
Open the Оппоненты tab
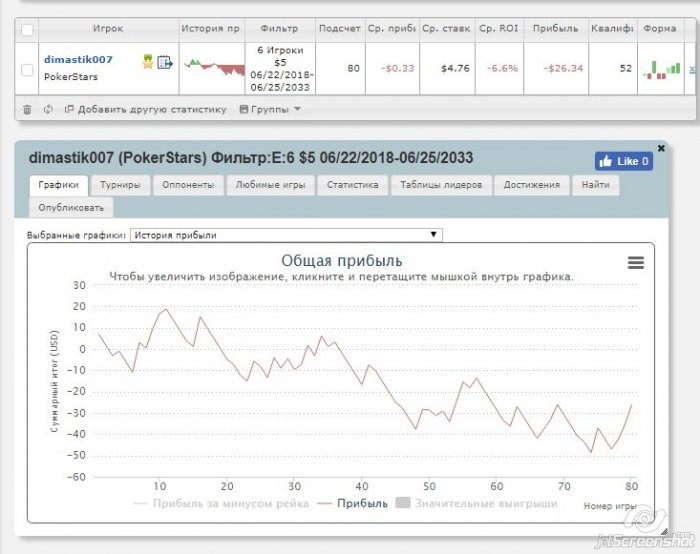click(x=188, y=185)
